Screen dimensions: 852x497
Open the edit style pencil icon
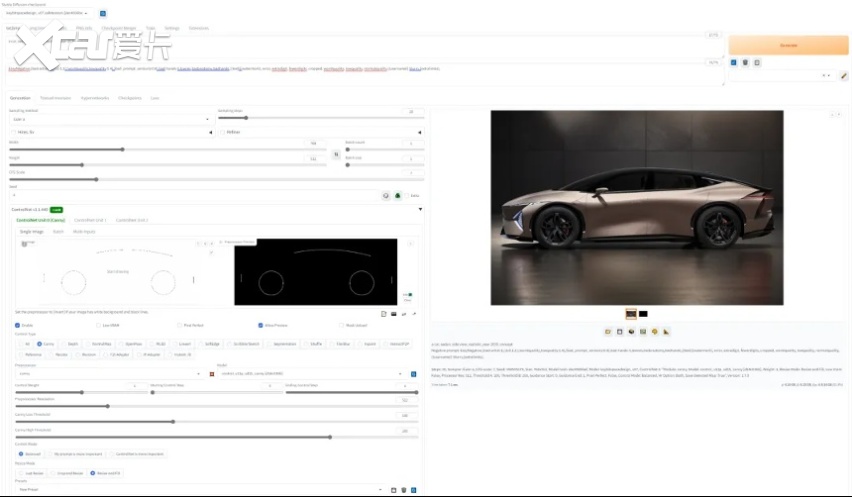tap(843, 75)
